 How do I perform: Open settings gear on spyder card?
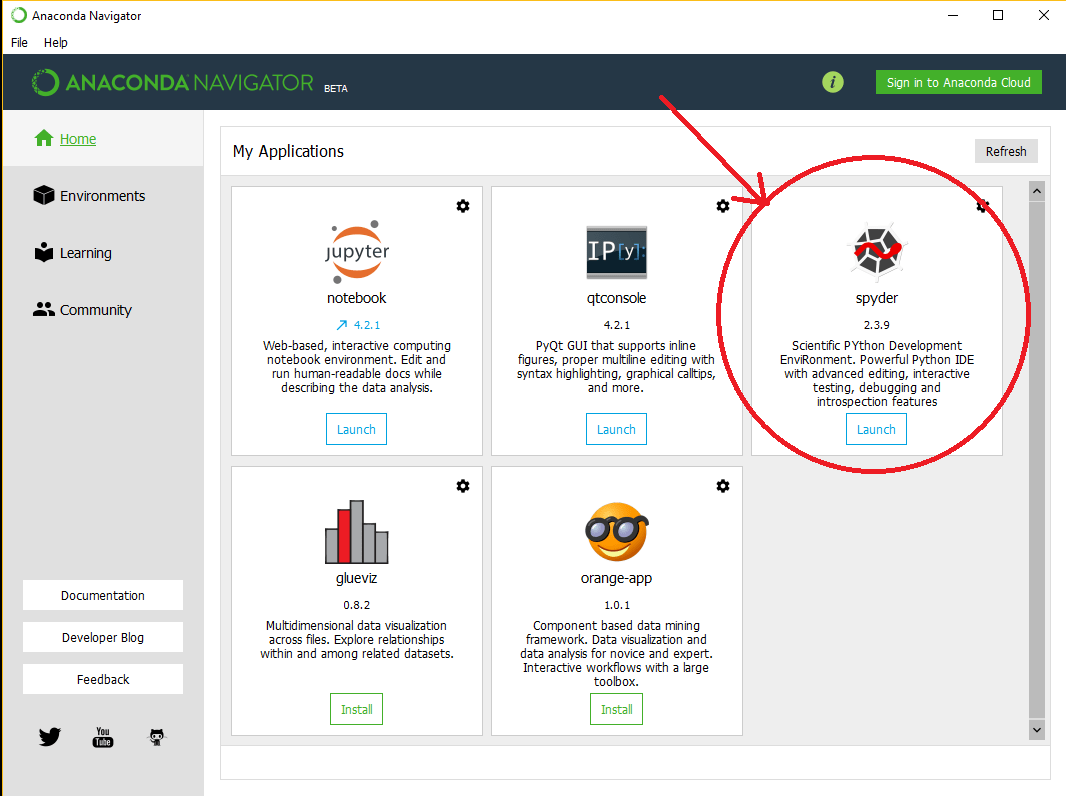pyautogui.click(x=983, y=206)
